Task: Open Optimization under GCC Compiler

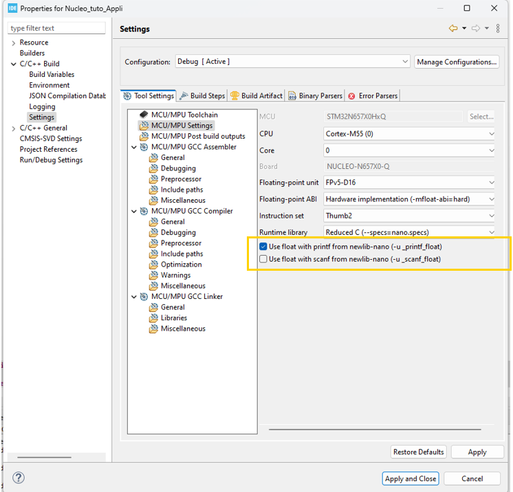Action: point(176,264)
